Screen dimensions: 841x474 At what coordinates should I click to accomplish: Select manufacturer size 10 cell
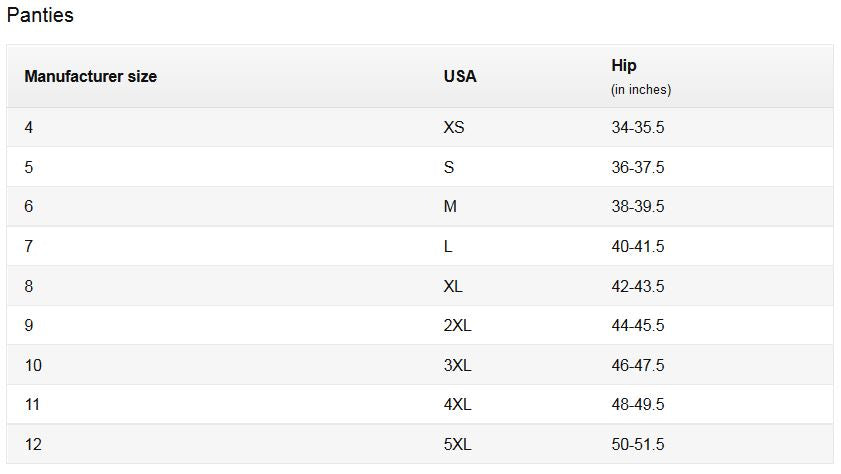(33, 366)
